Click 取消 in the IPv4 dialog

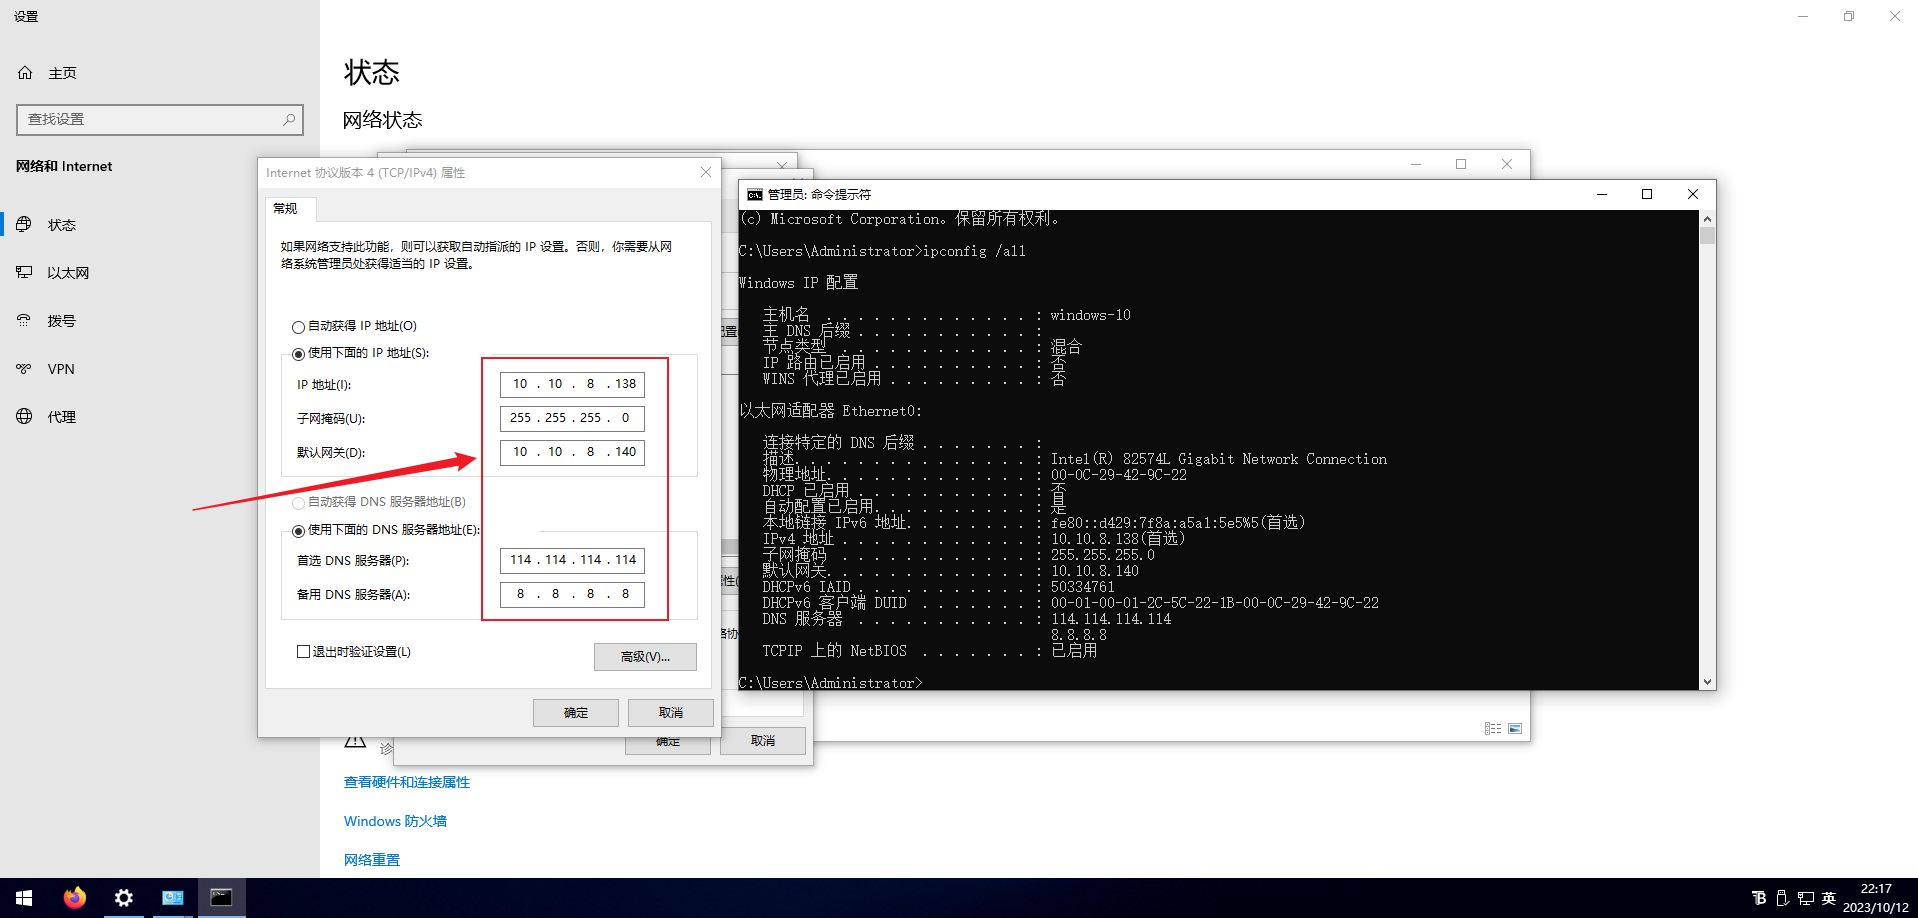(x=671, y=712)
